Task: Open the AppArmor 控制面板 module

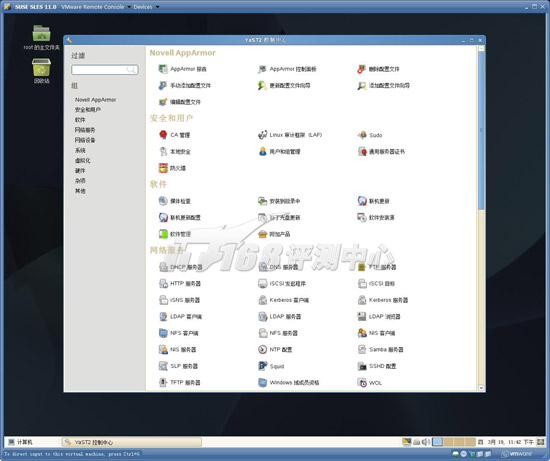Action: click(287, 69)
